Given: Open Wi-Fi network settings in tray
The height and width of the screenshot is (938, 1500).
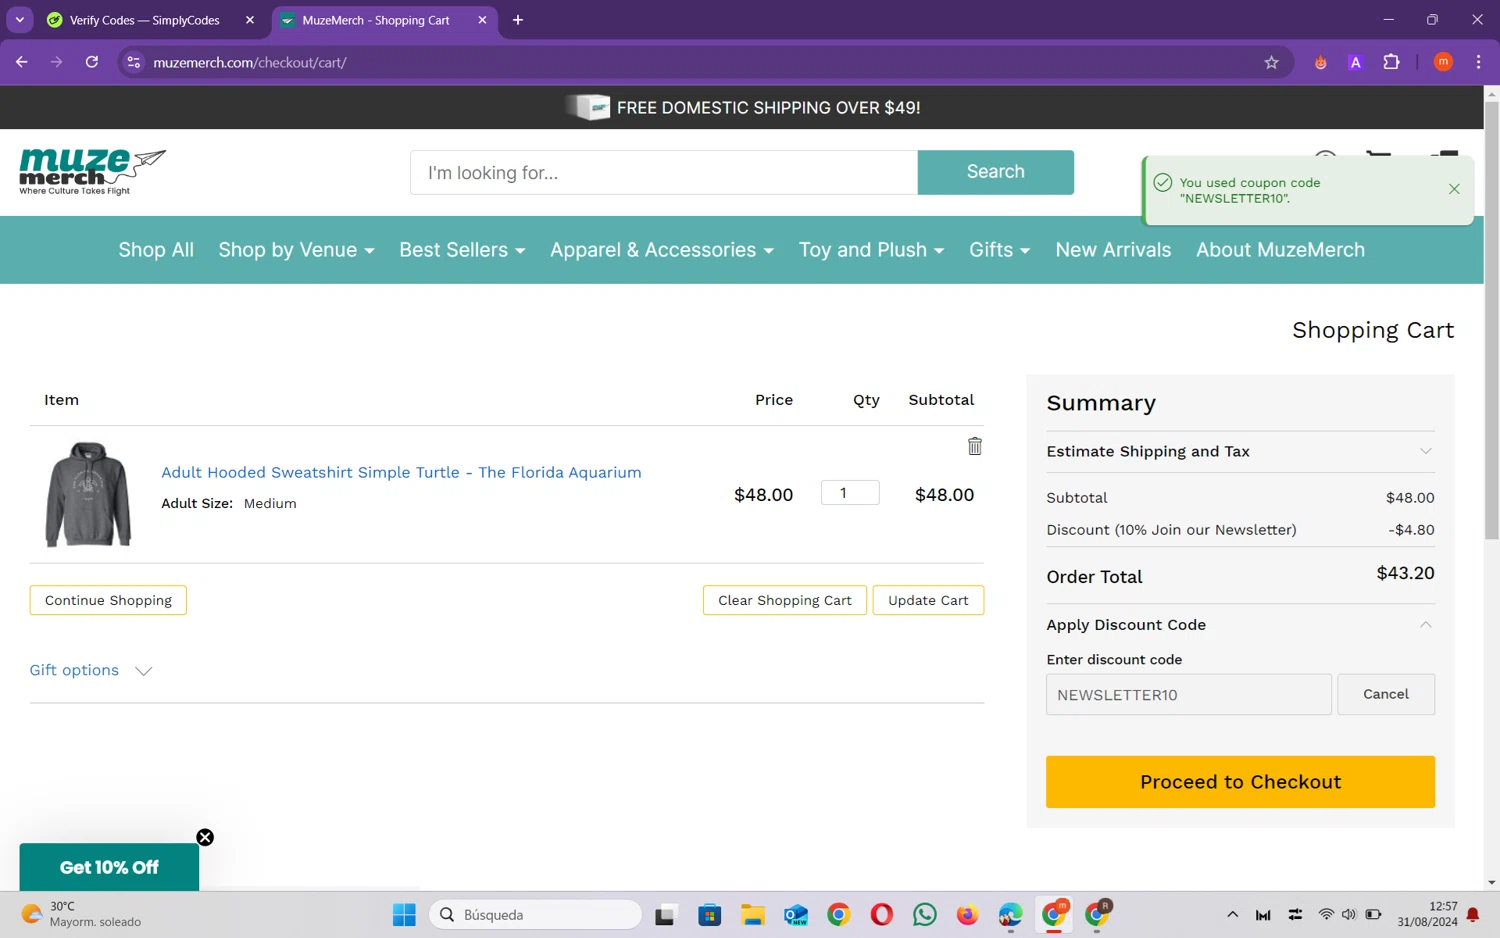Looking at the screenshot, I should tap(1326, 914).
